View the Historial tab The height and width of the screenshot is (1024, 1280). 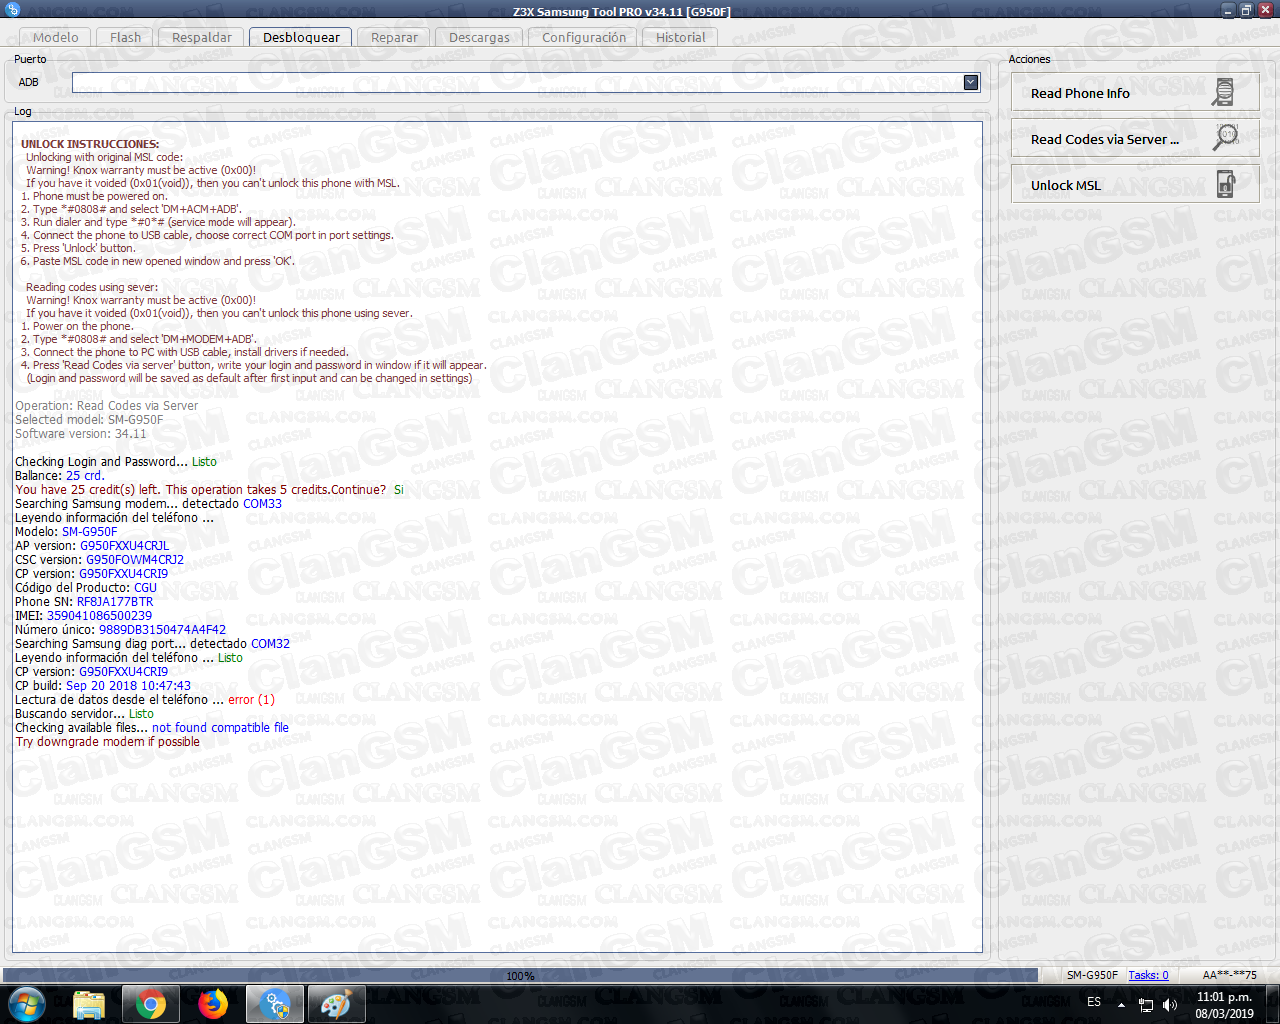(x=680, y=37)
